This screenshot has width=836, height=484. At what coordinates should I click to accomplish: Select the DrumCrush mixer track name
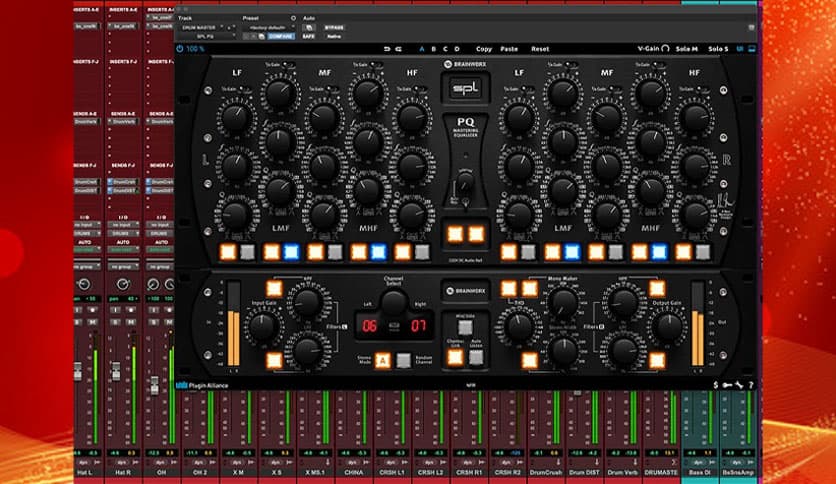[x=545, y=472]
